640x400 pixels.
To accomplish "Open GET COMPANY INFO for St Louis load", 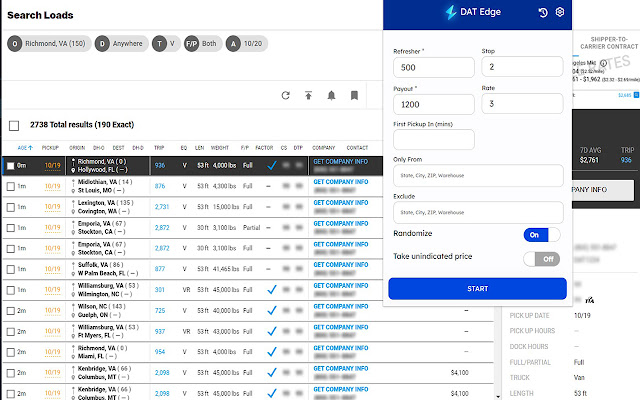I will pos(340,182).
